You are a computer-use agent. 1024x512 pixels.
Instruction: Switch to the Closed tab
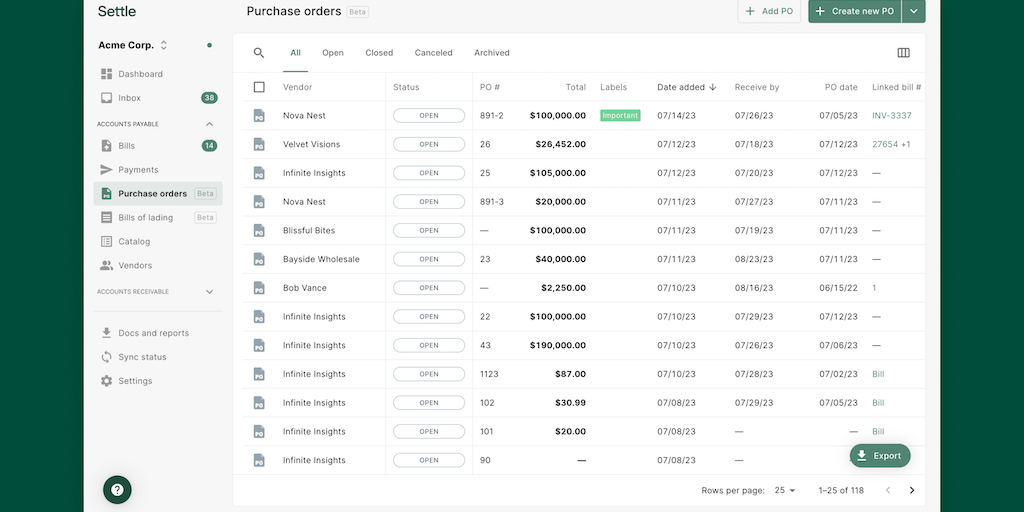click(379, 53)
